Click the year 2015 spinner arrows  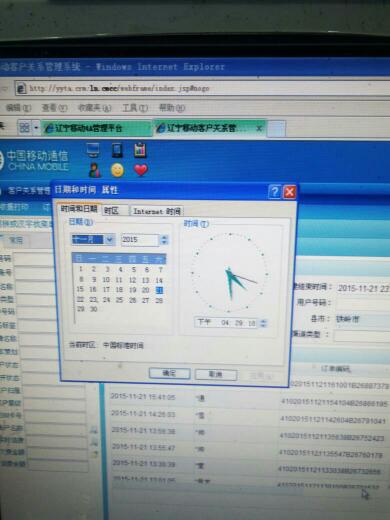[x=164, y=240]
